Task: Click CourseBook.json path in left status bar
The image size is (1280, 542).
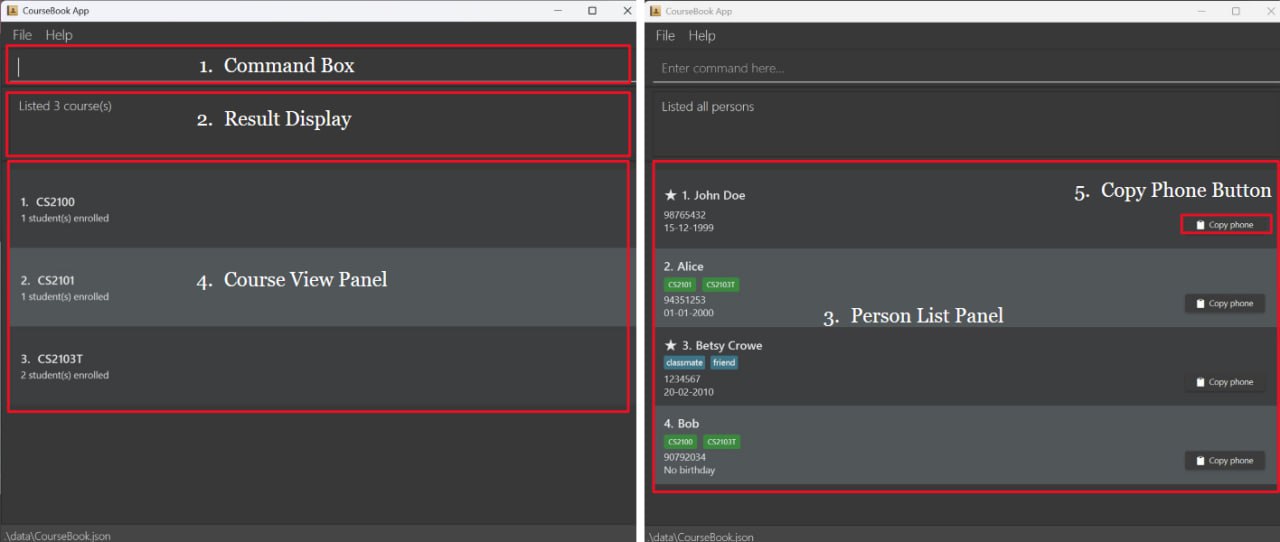Action: (56, 536)
